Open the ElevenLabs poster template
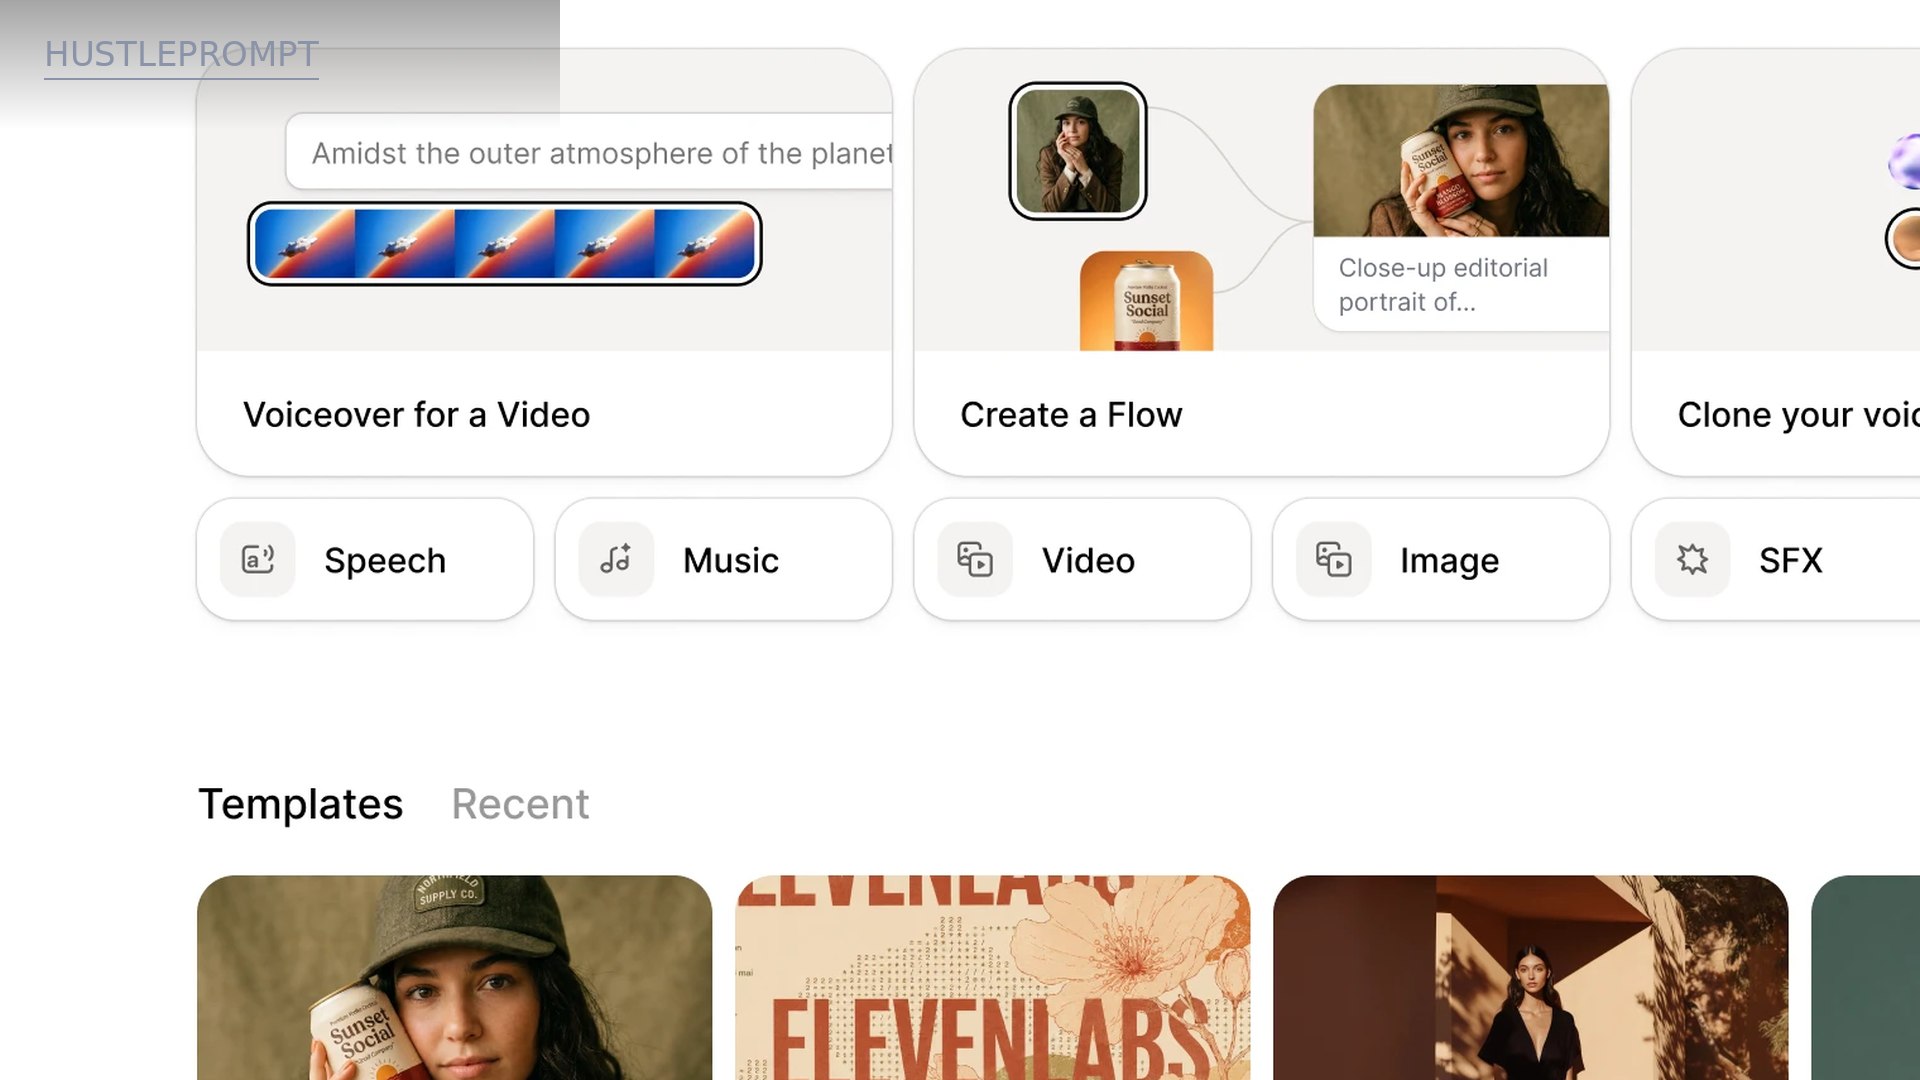This screenshot has width=1920, height=1080. point(993,977)
